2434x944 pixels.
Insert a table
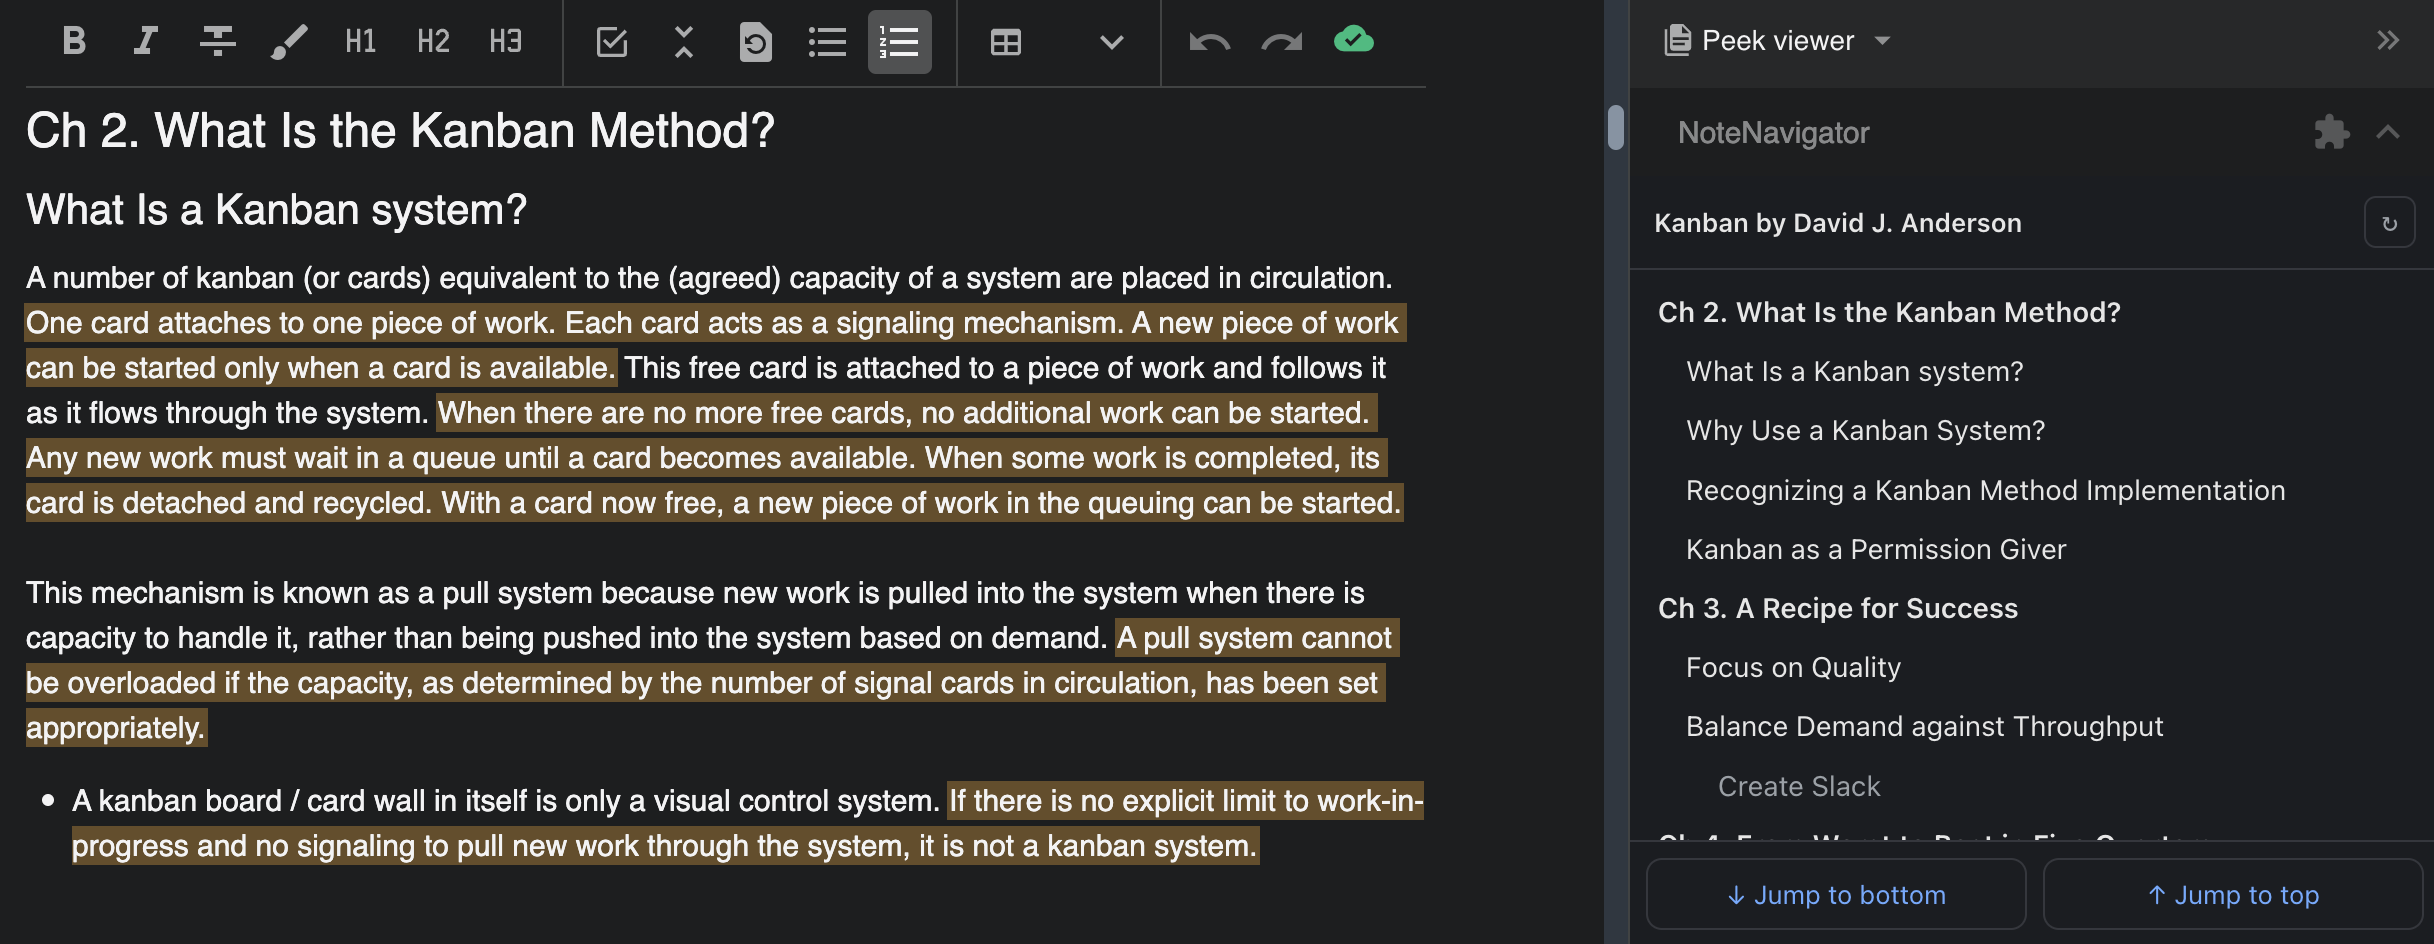point(1005,42)
